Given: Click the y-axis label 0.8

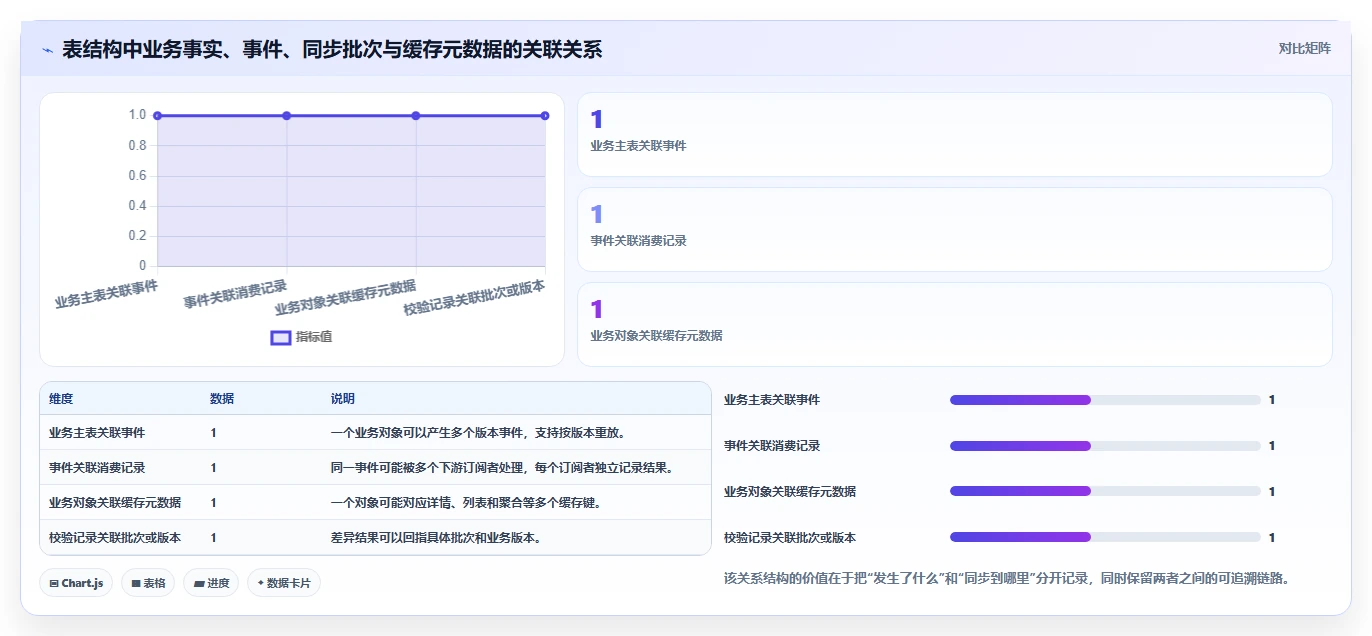Looking at the screenshot, I should pos(137,146).
